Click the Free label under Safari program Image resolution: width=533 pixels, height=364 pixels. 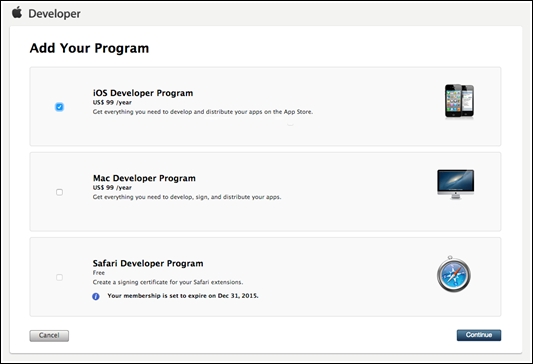(x=99, y=273)
